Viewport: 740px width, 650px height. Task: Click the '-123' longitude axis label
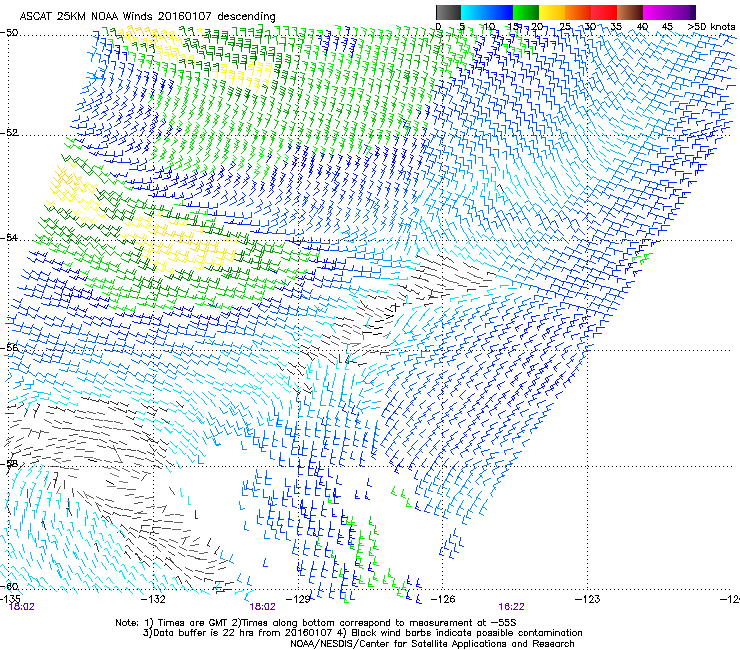coord(588,599)
